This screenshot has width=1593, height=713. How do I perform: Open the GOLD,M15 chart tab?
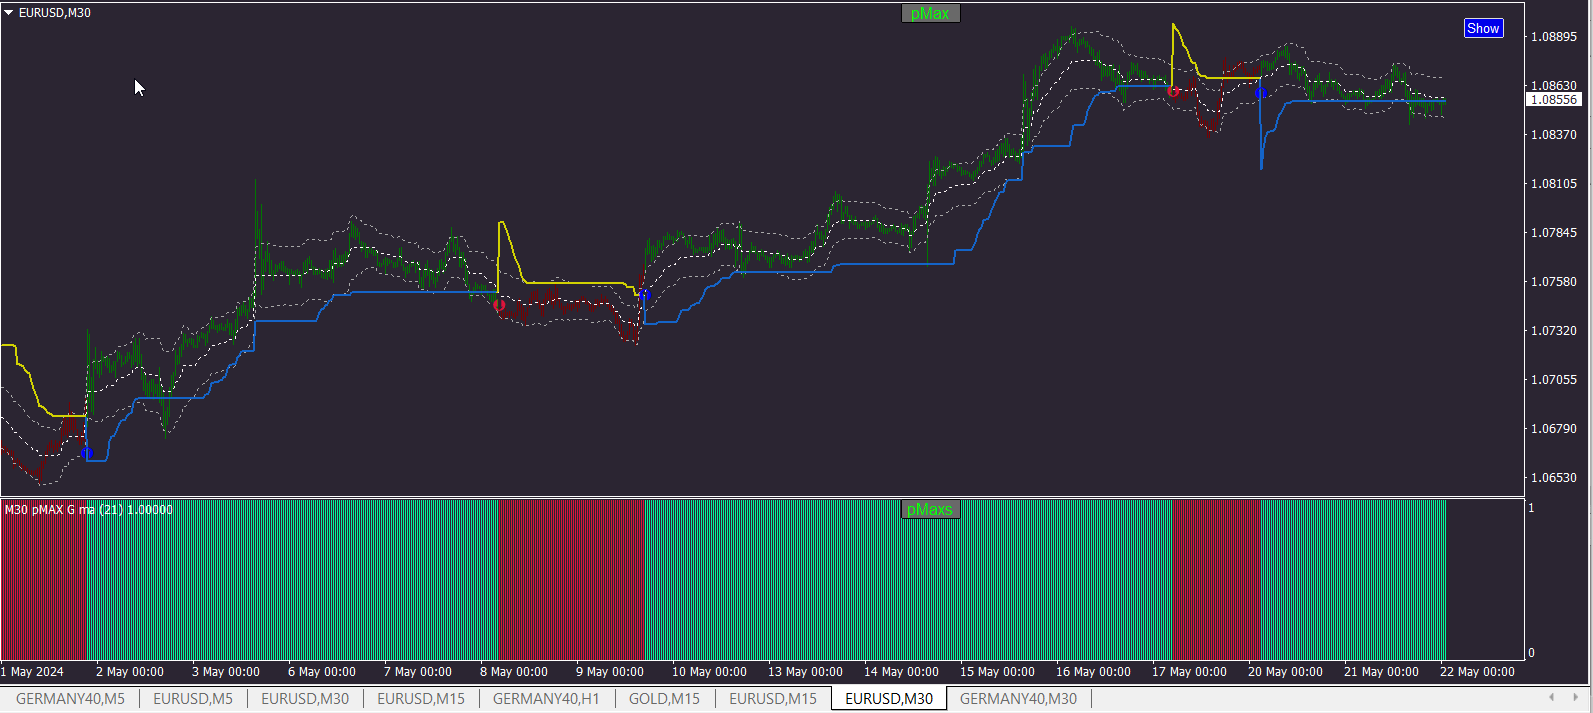point(664,699)
